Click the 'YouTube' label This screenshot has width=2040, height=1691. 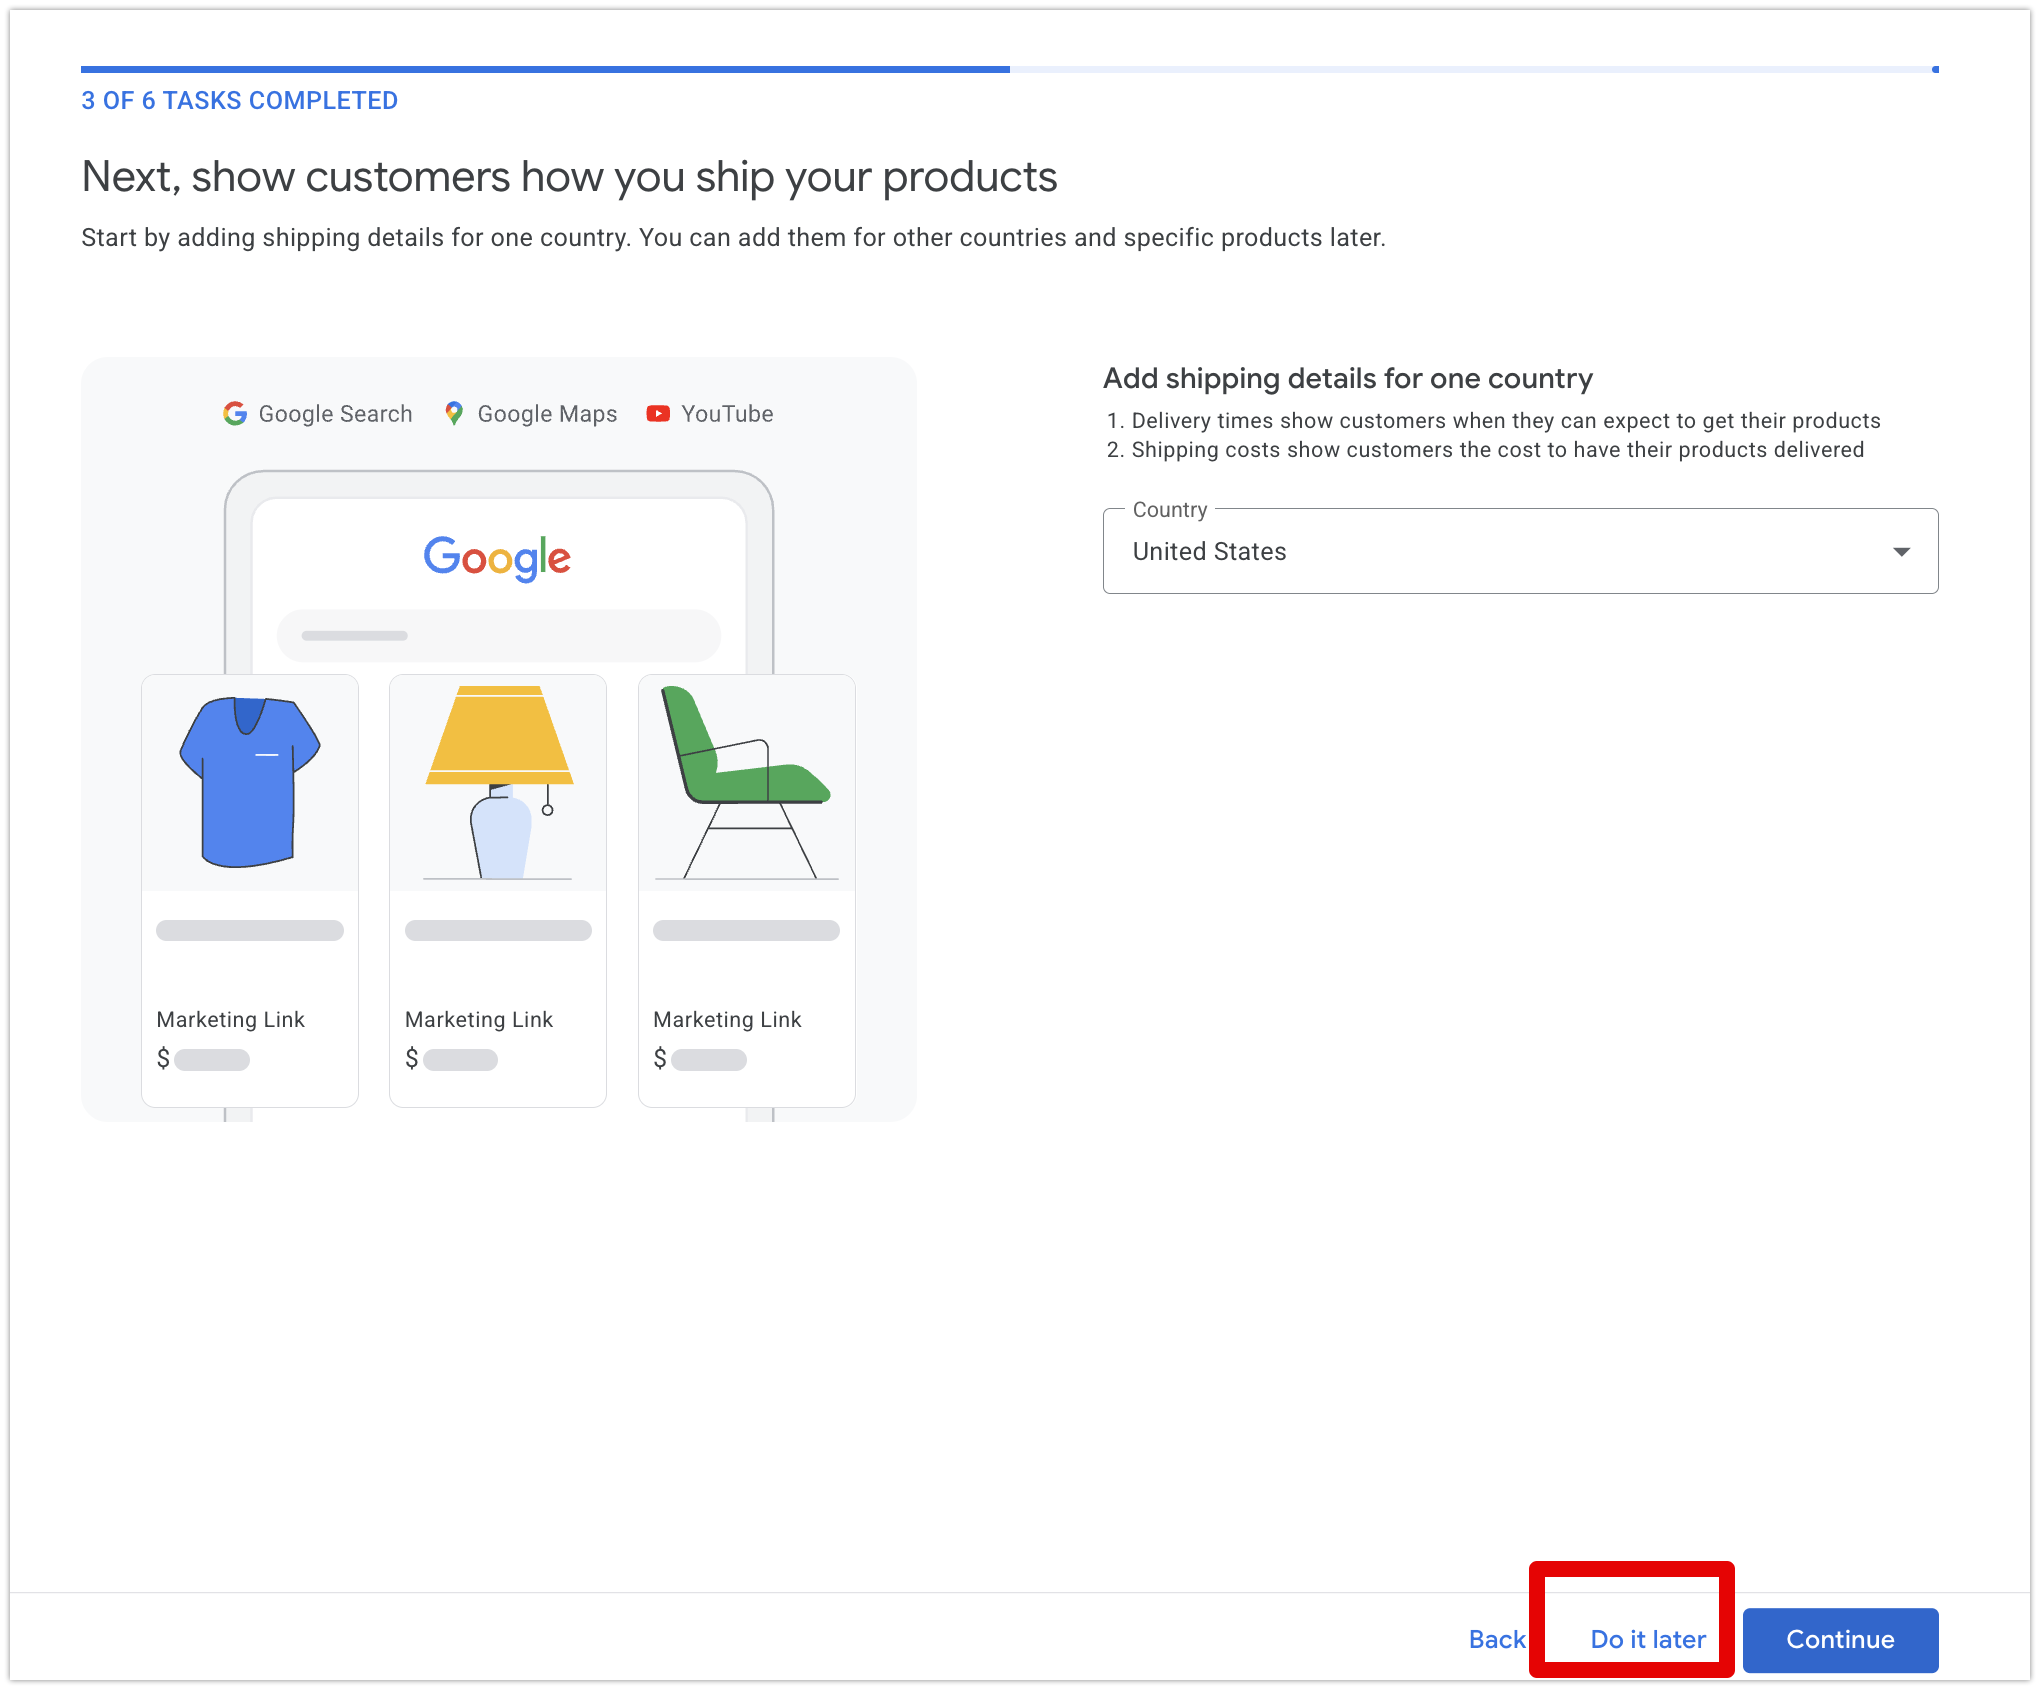pyautogui.click(x=727, y=414)
